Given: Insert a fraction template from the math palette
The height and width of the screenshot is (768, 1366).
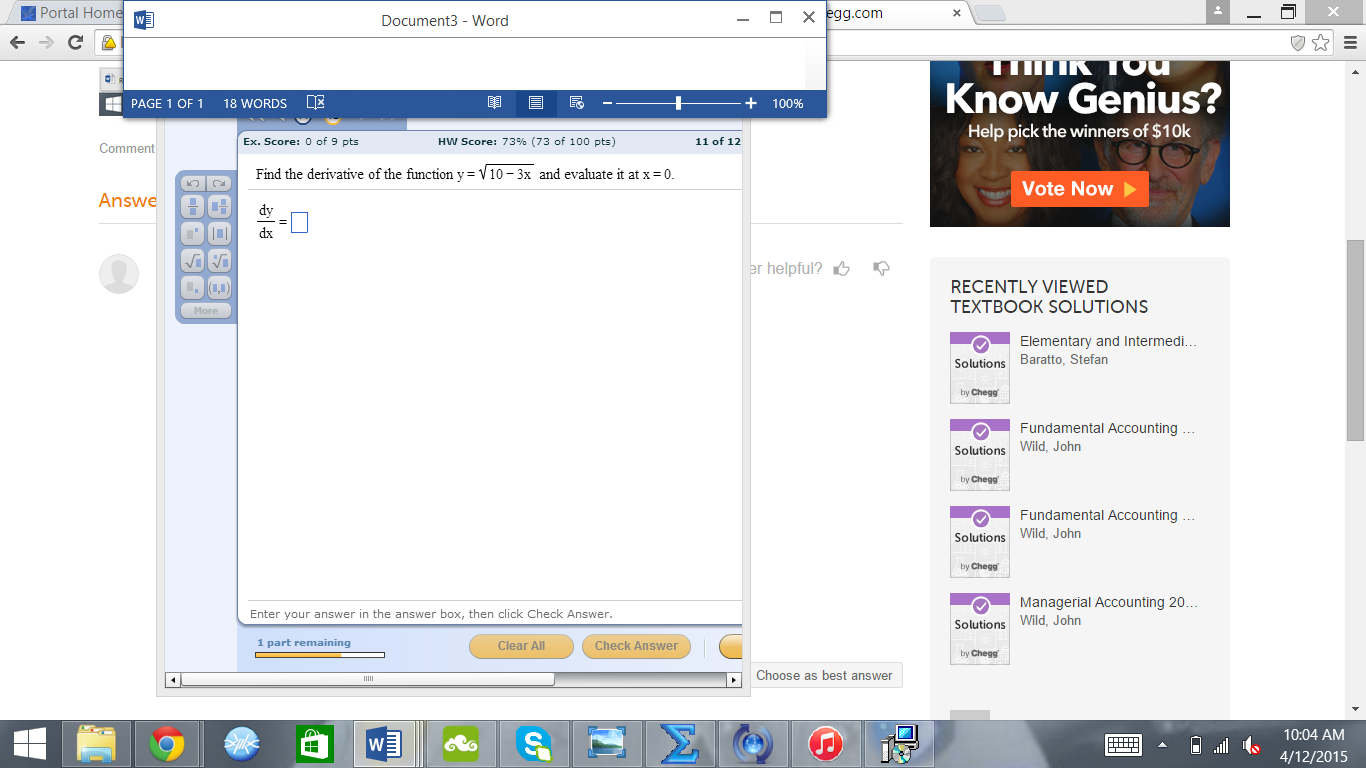Looking at the screenshot, I should pos(193,207).
